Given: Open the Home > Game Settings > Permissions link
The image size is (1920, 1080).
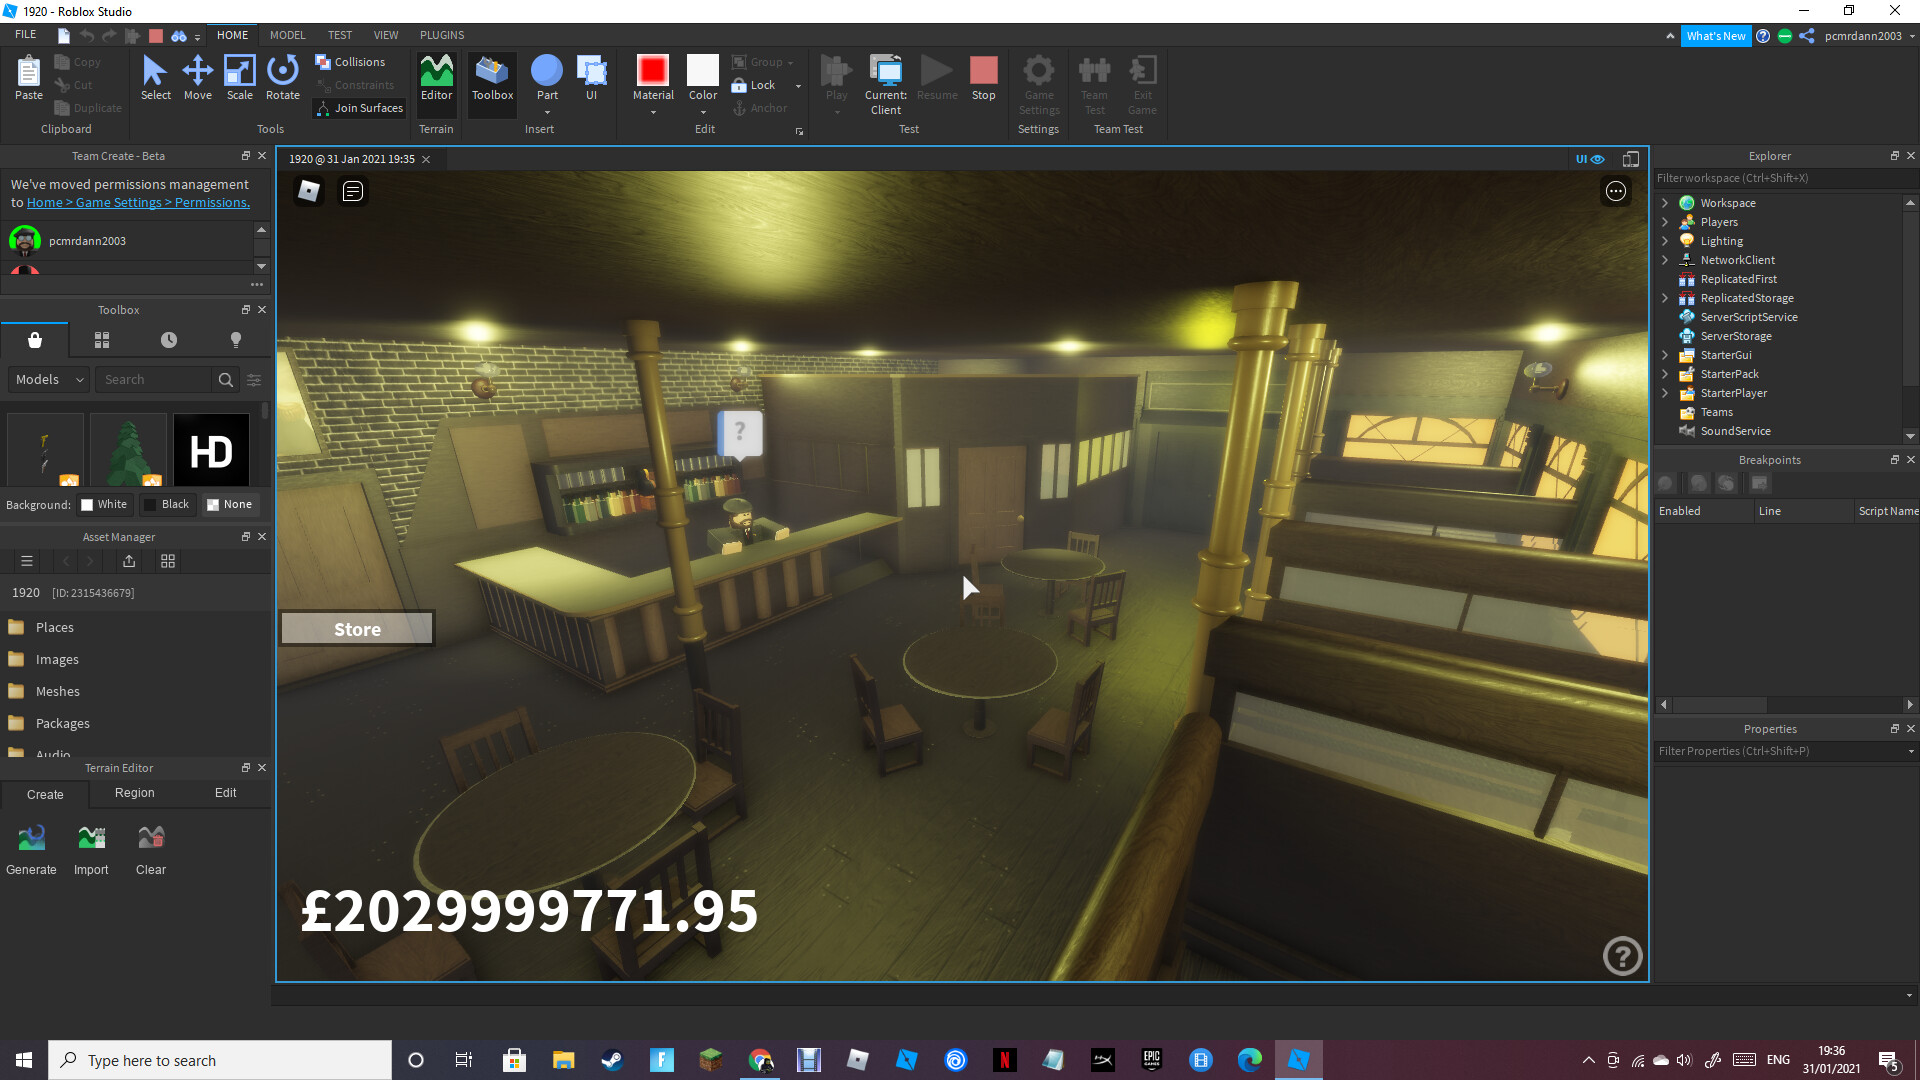Looking at the screenshot, I should click(138, 203).
